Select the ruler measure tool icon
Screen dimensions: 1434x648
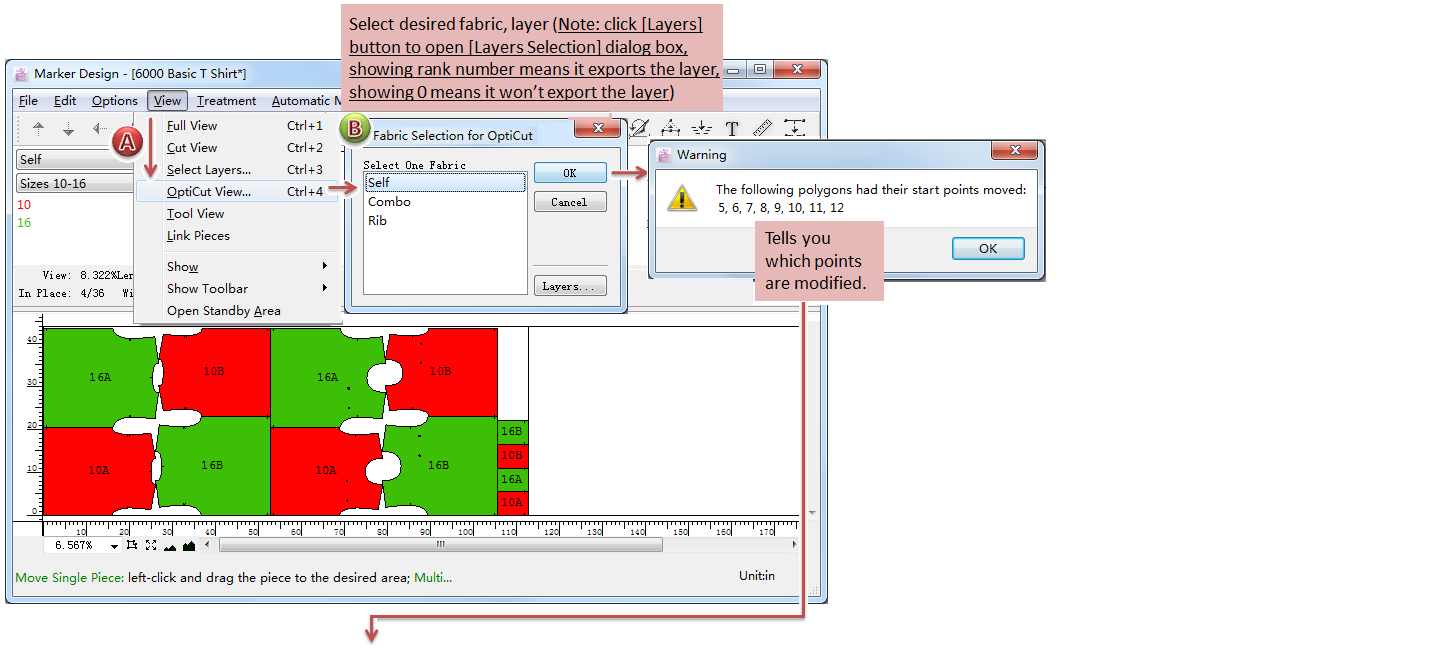tap(763, 128)
